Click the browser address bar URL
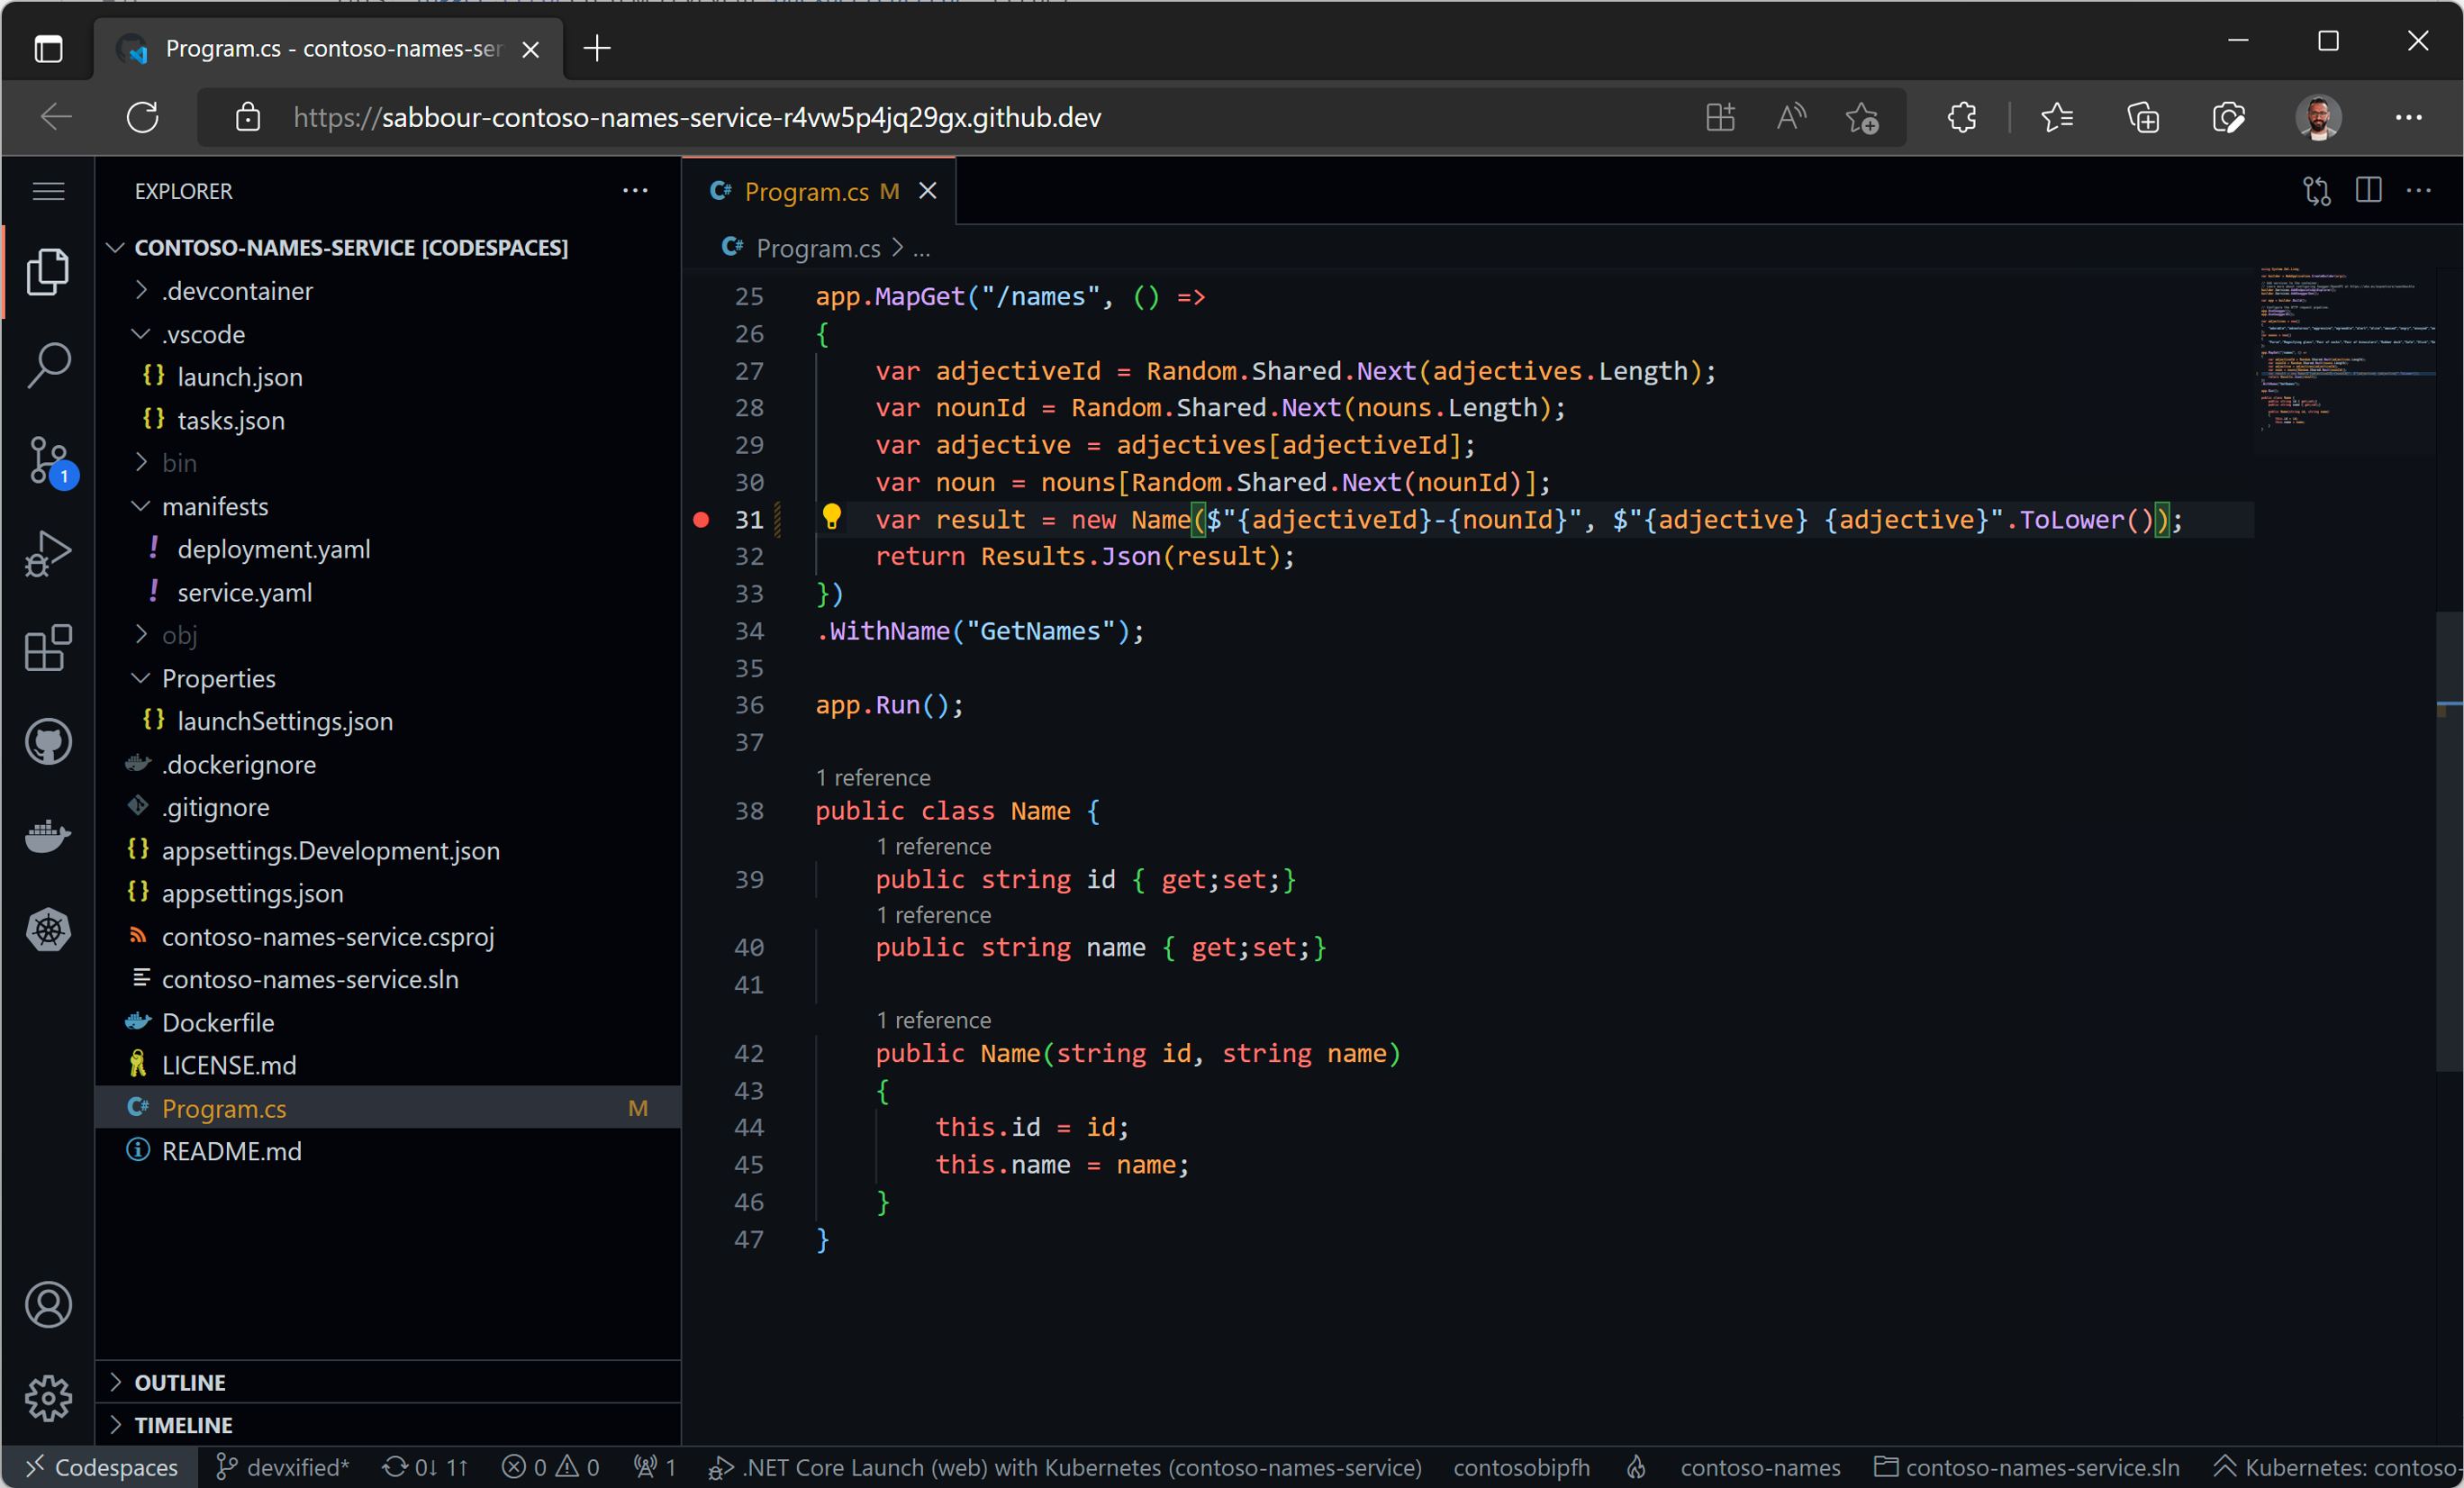The height and width of the screenshot is (1488, 2464). tap(740, 118)
